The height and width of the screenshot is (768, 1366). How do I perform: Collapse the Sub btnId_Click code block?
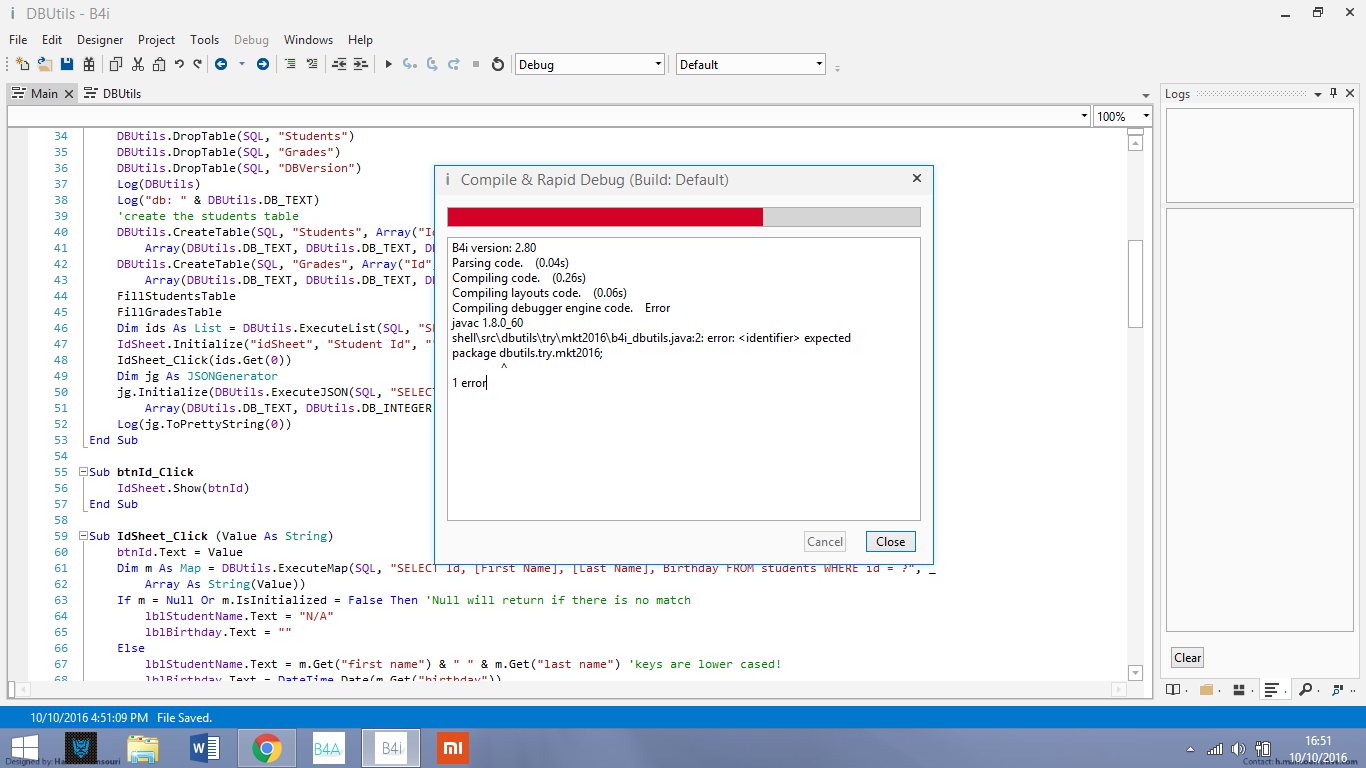coord(84,472)
